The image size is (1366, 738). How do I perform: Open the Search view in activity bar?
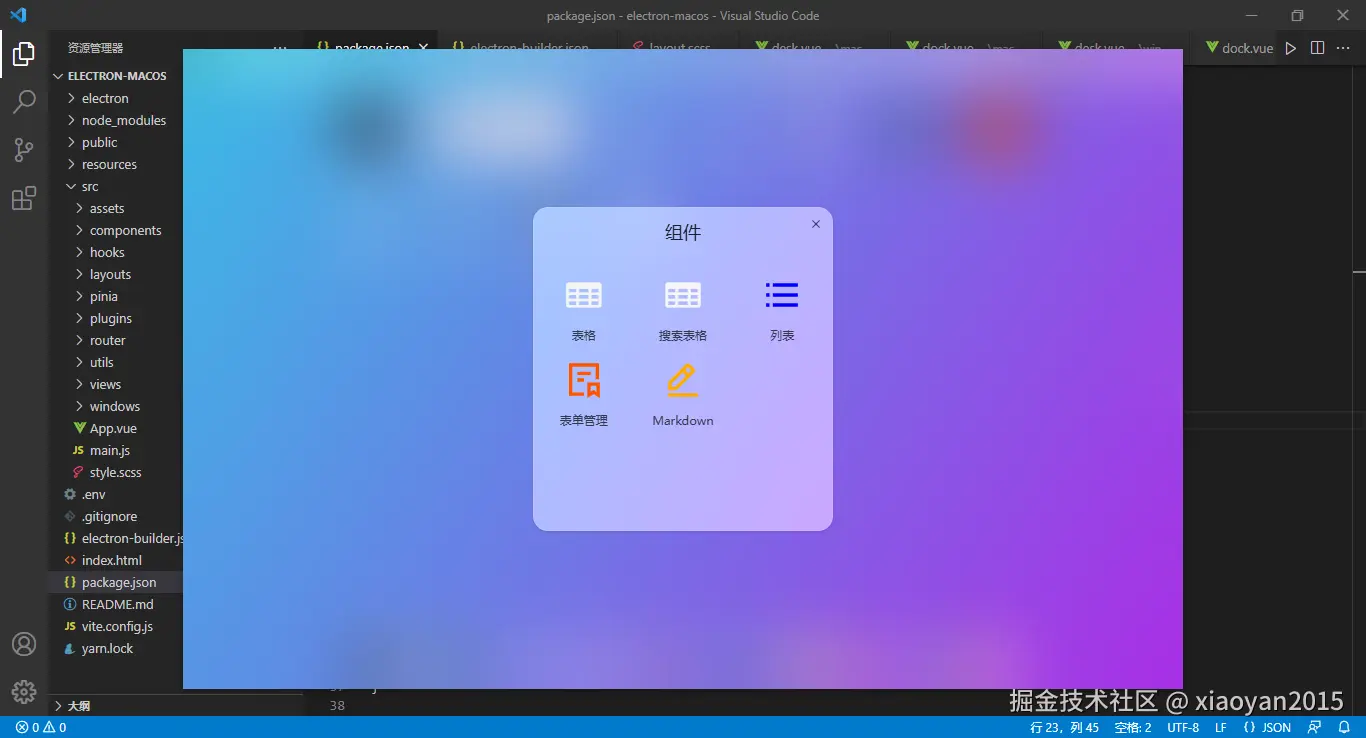pyautogui.click(x=24, y=101)
